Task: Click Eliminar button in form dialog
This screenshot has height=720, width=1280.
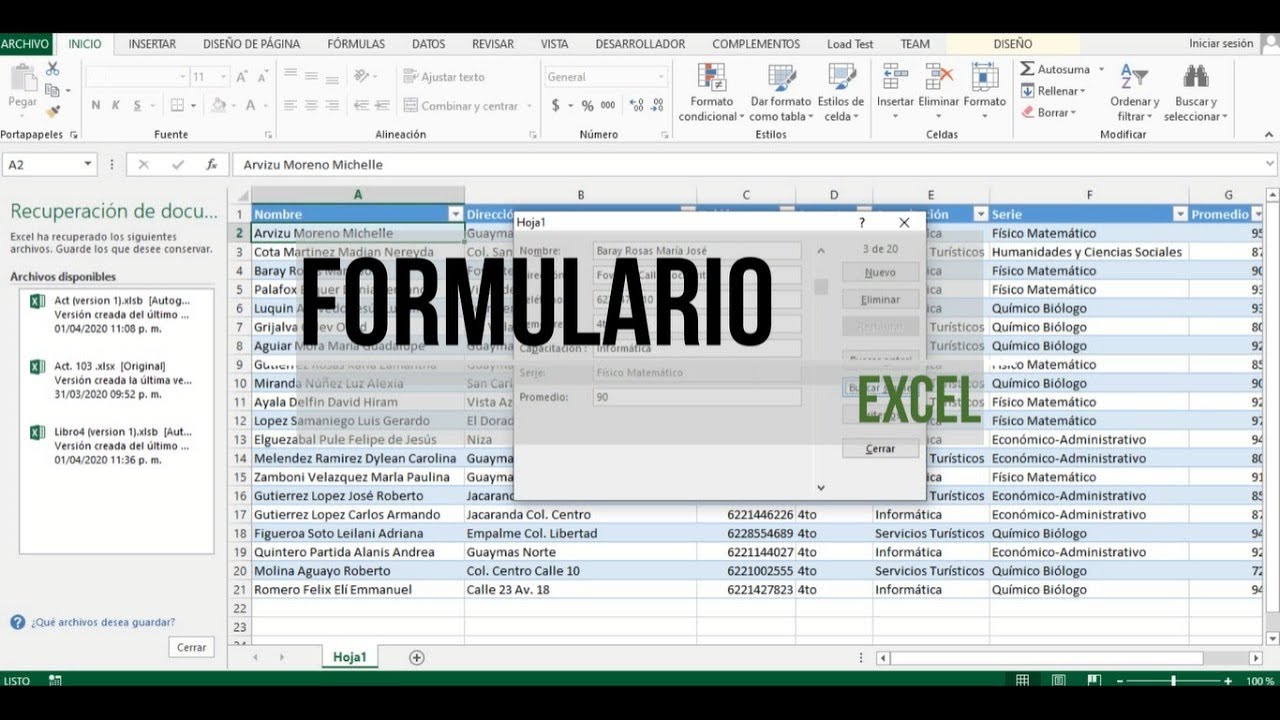Action: point(880,299)
